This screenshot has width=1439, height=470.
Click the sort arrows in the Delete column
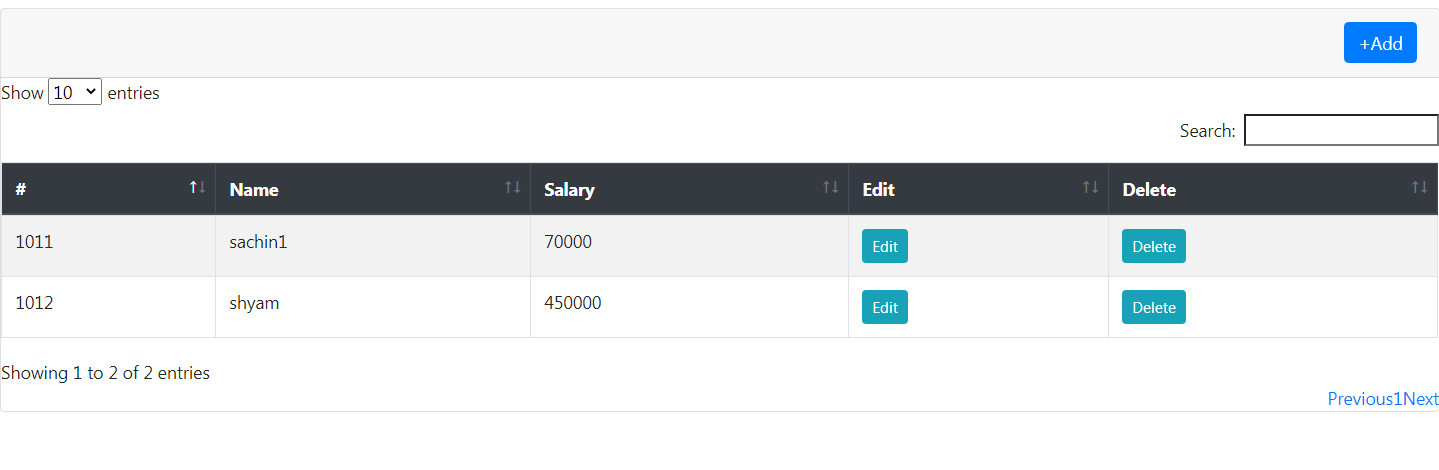pyautogui.click(x=1419, y=187)
